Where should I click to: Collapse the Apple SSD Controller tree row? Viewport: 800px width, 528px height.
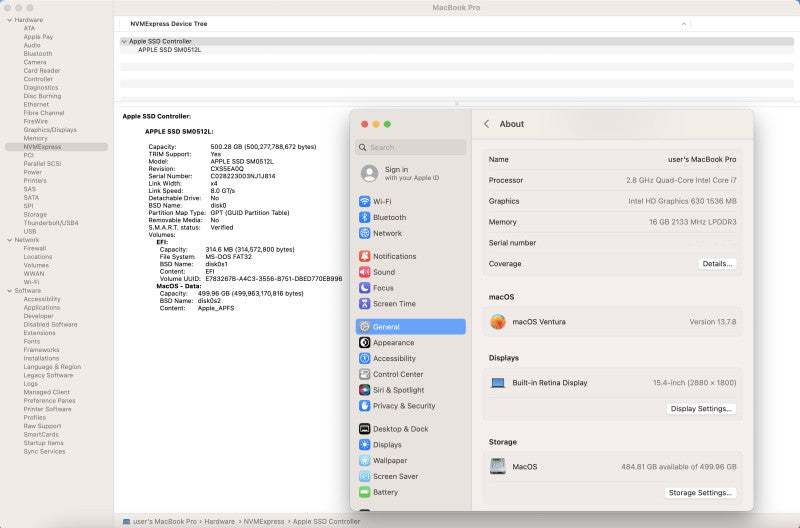(124, 41)
